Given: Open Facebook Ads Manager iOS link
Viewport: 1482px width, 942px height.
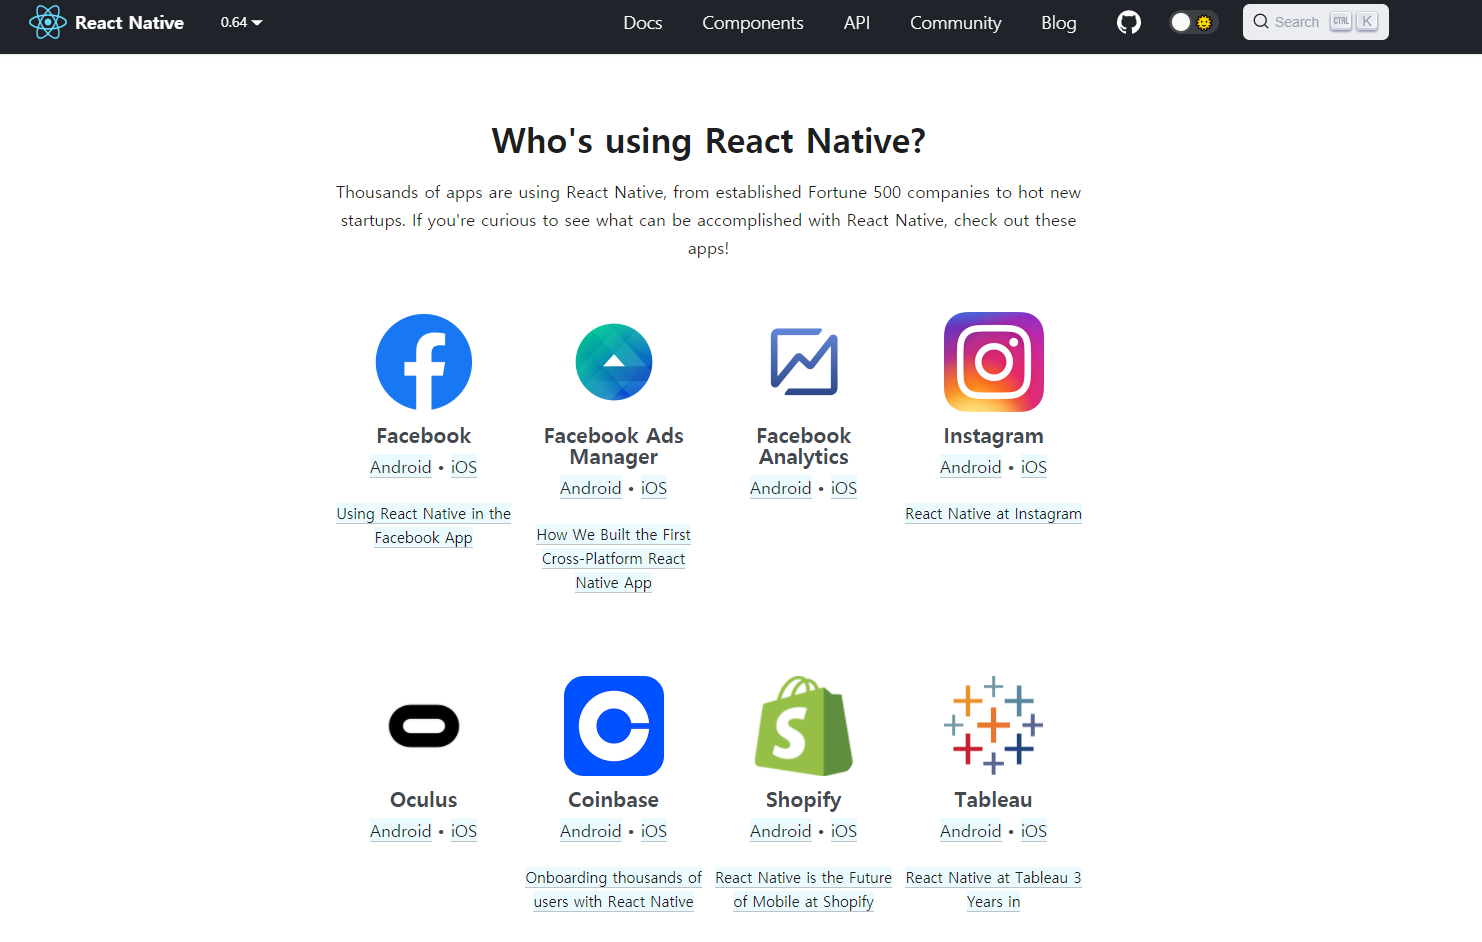Looking at the screenshot, I should pos(654,488).
